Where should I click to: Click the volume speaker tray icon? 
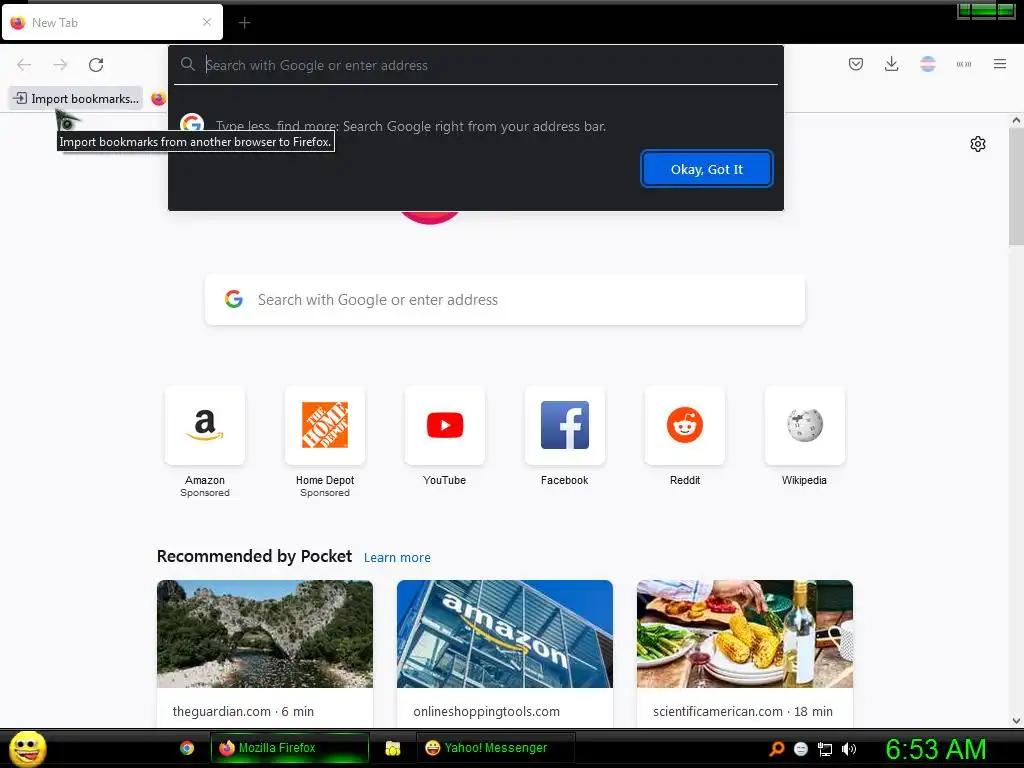click(848, 749)
